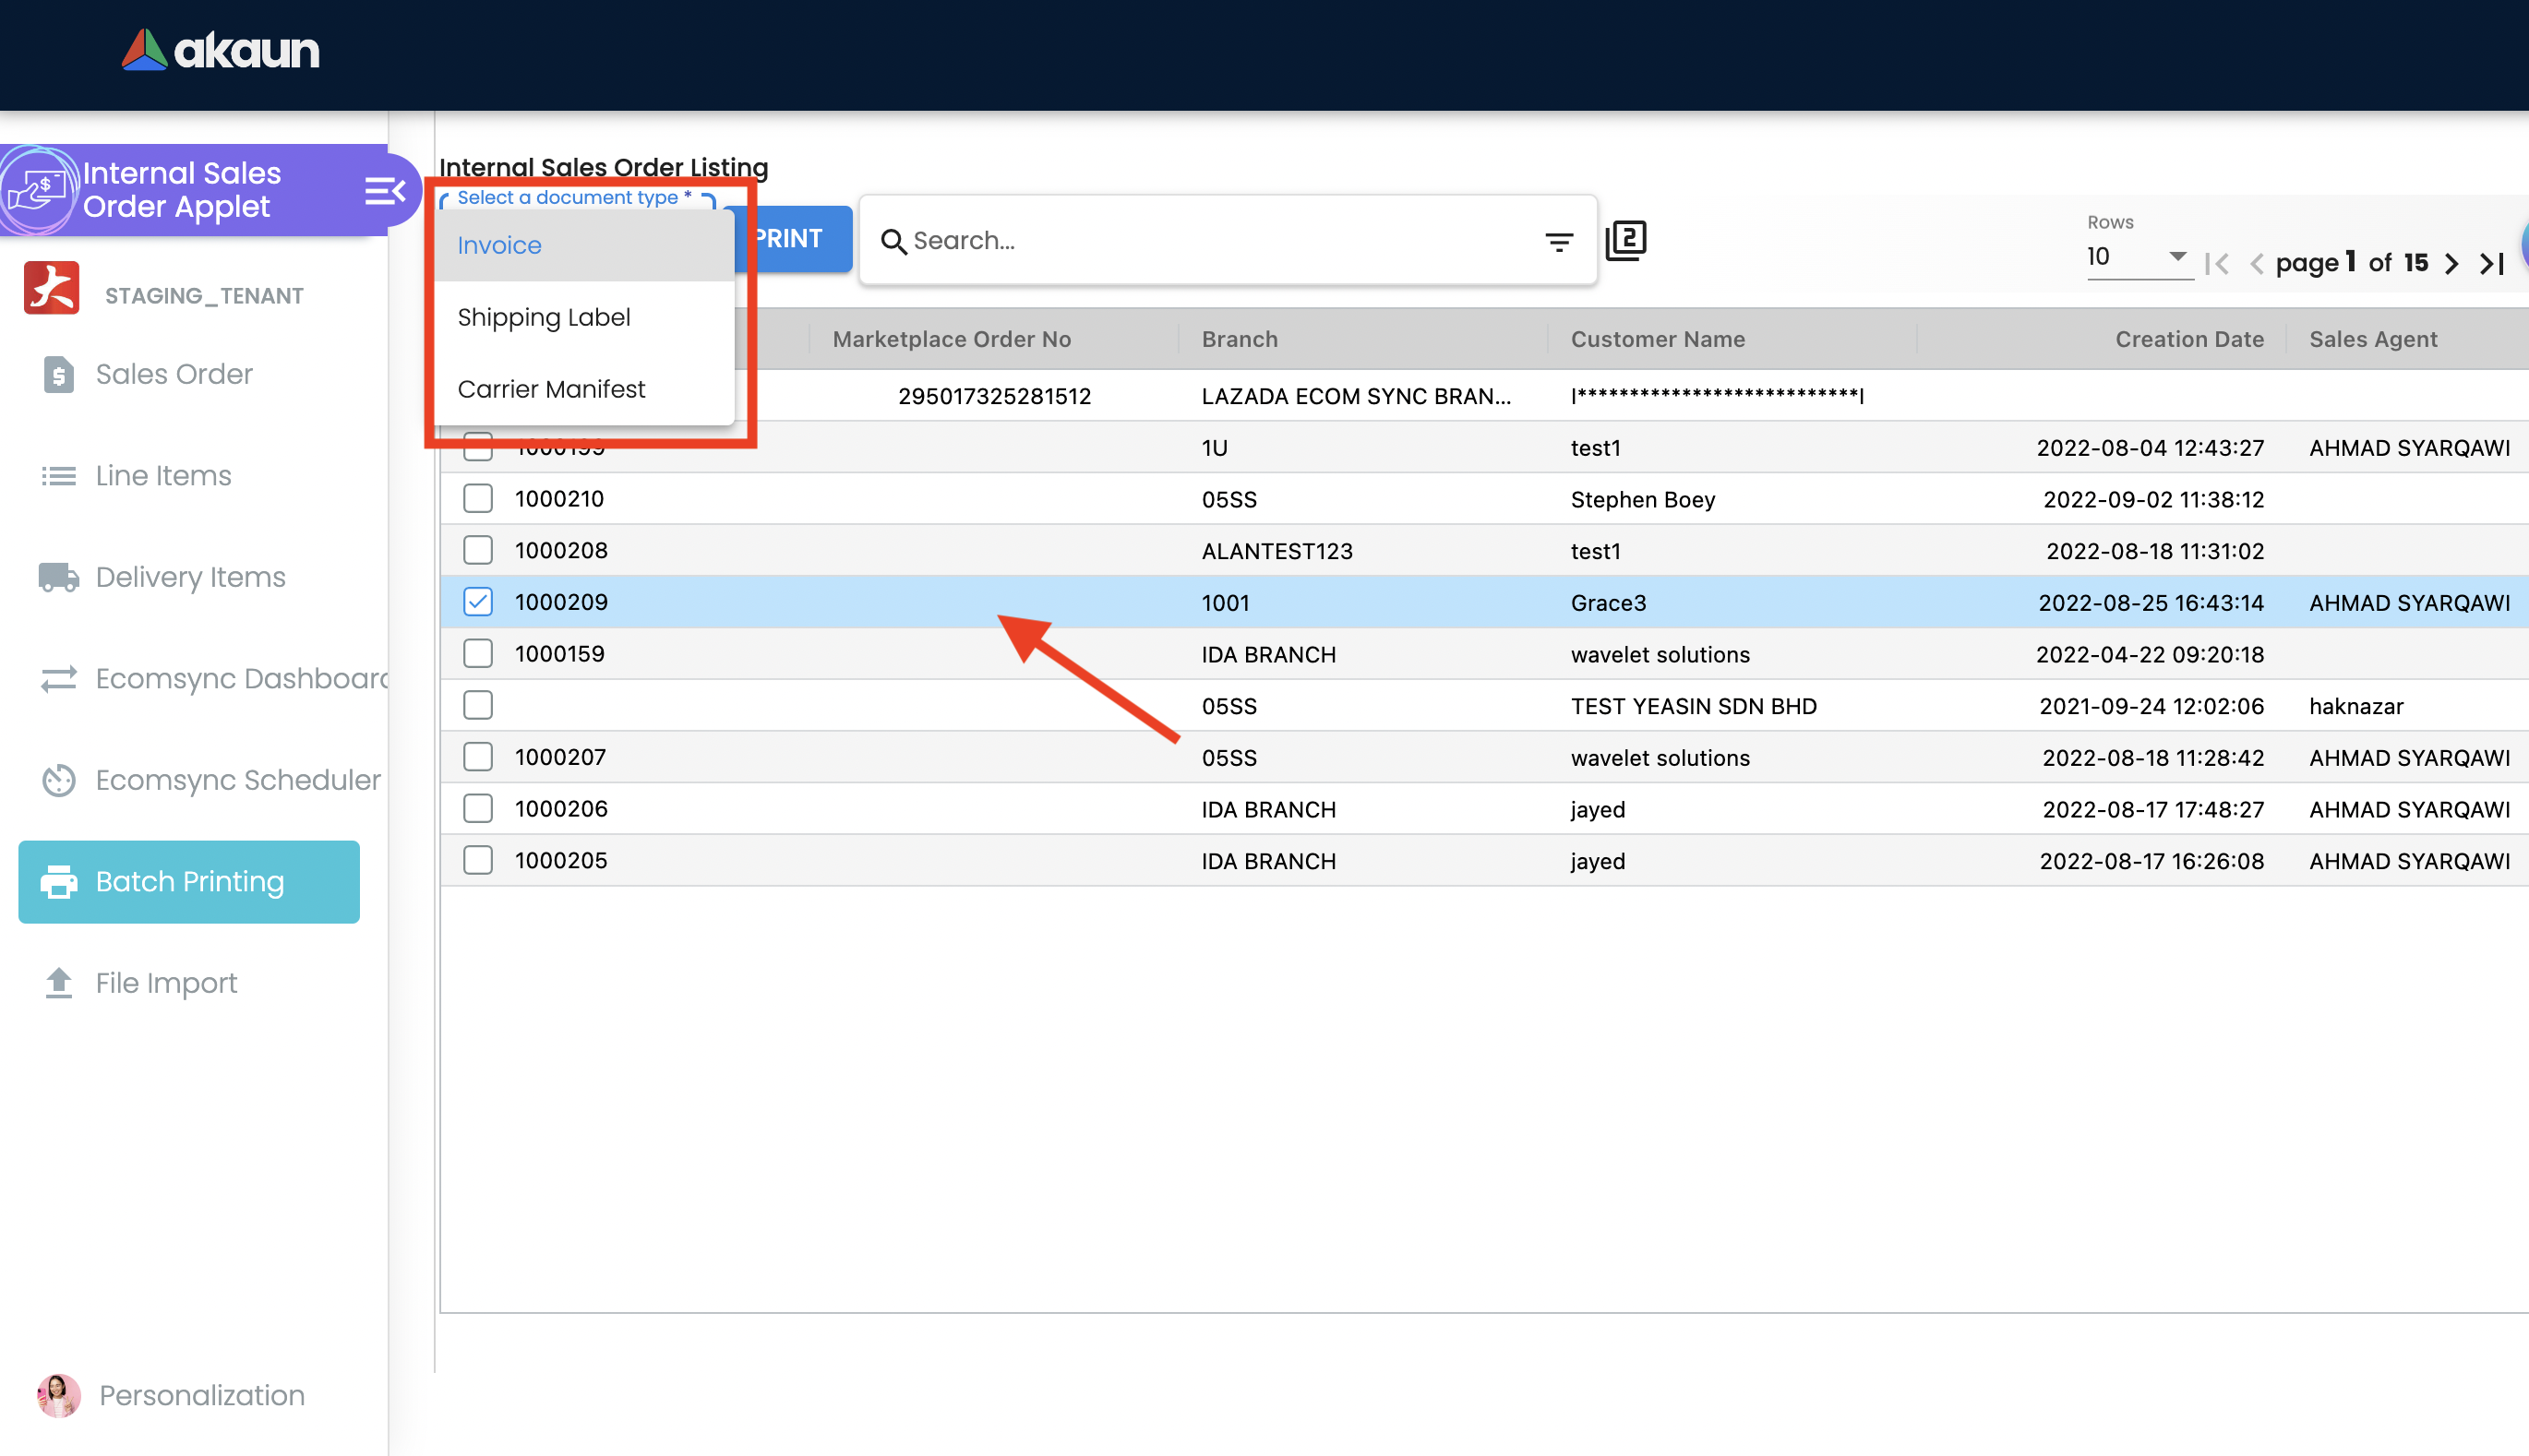The height and width of the screenshot is (1456, 2529).
Task: Click the akaun logo
Action: click(220, 50)
